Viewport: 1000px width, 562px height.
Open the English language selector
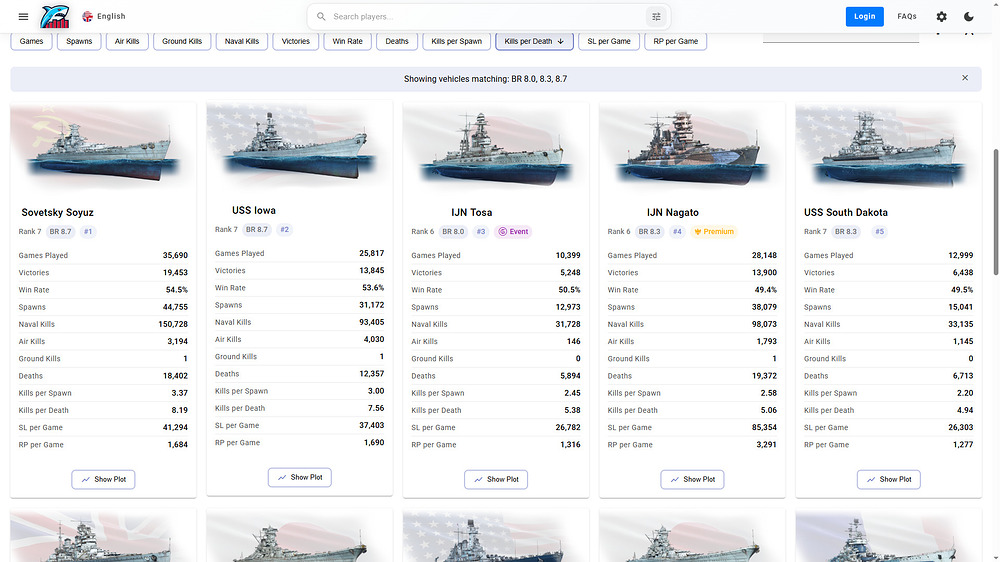[104, 17]
